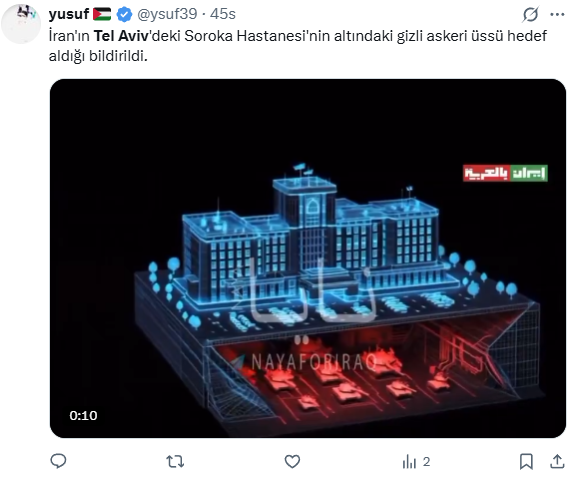Screen dimensions: 583x479
Task: Play the hospital hologram video
Action: [x=308, y=258]
